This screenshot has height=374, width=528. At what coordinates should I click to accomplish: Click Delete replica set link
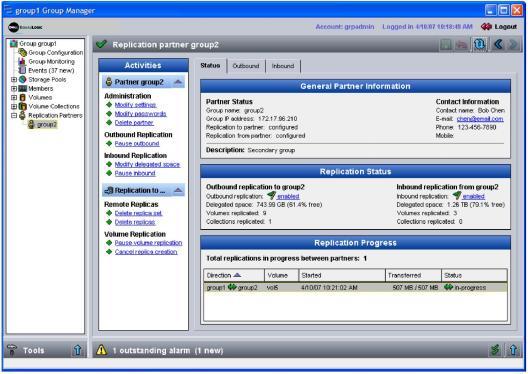(138, 213)
